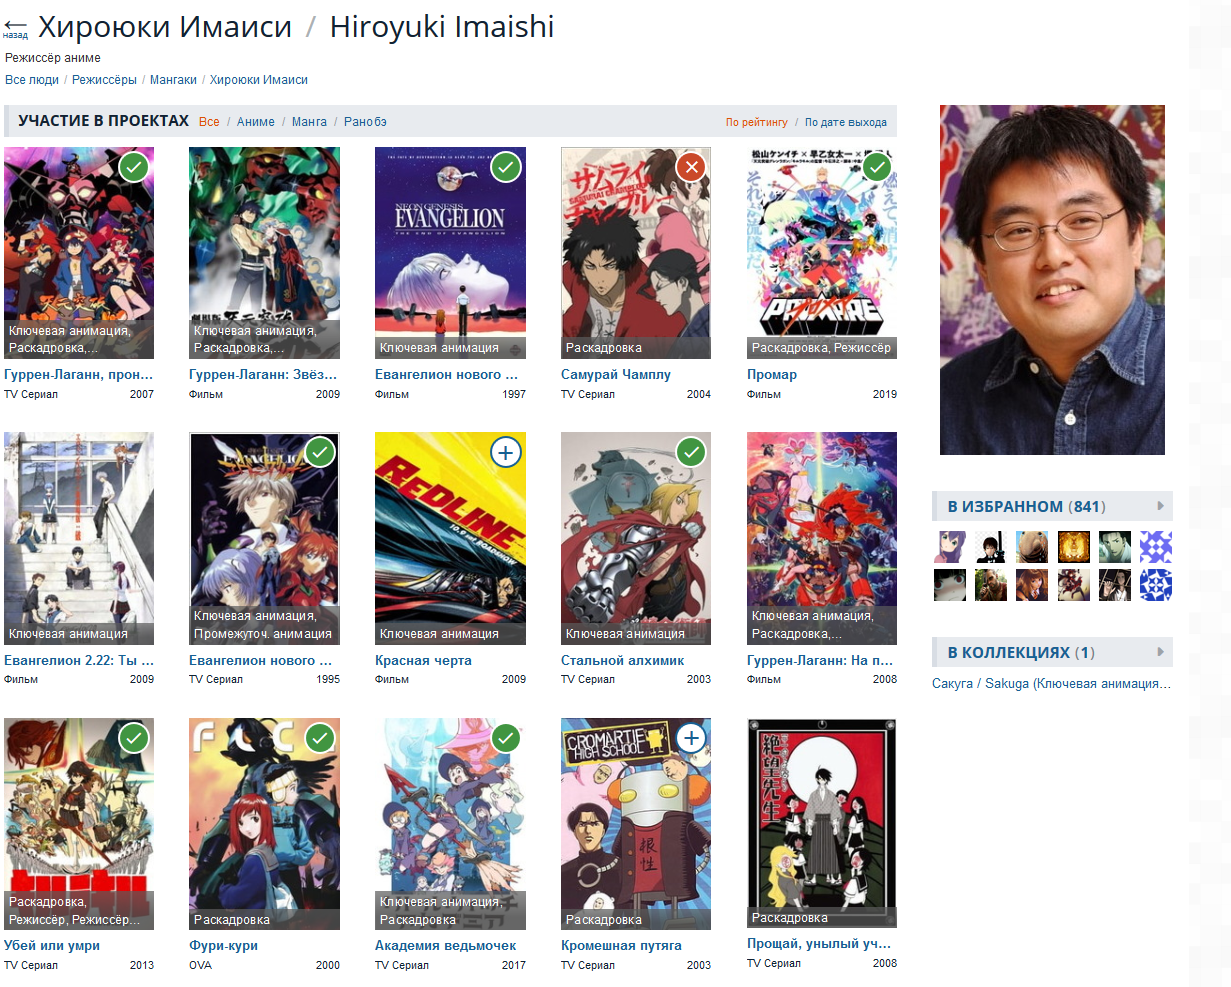Image resolution: width=1231 pixels, height=987 pixels.
Task: Open the Гуррен-Лаганн 2008 film poster
Action: coord(822,538)
